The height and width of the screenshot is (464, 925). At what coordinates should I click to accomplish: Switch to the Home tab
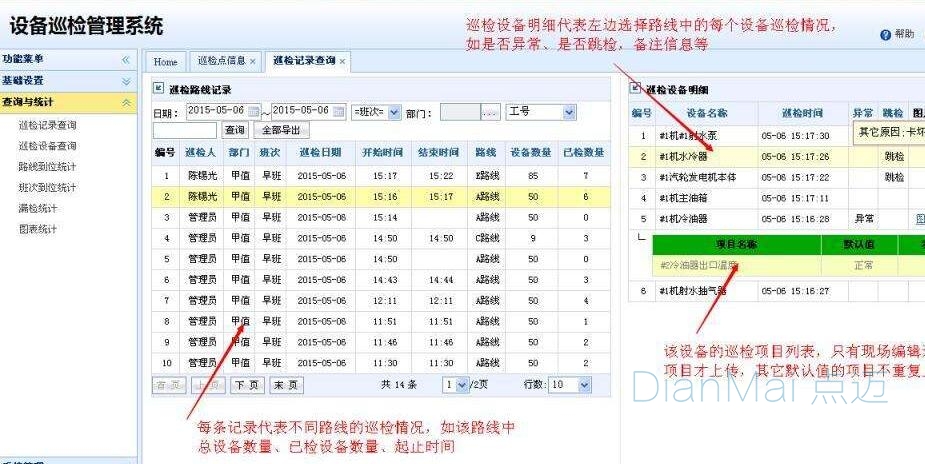coord(165,61)
